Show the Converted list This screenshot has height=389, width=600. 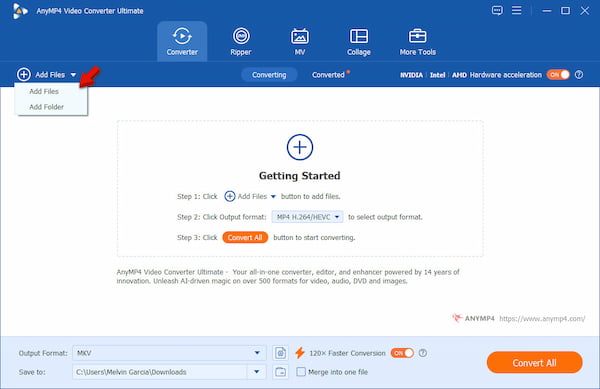tap(328, 75)
